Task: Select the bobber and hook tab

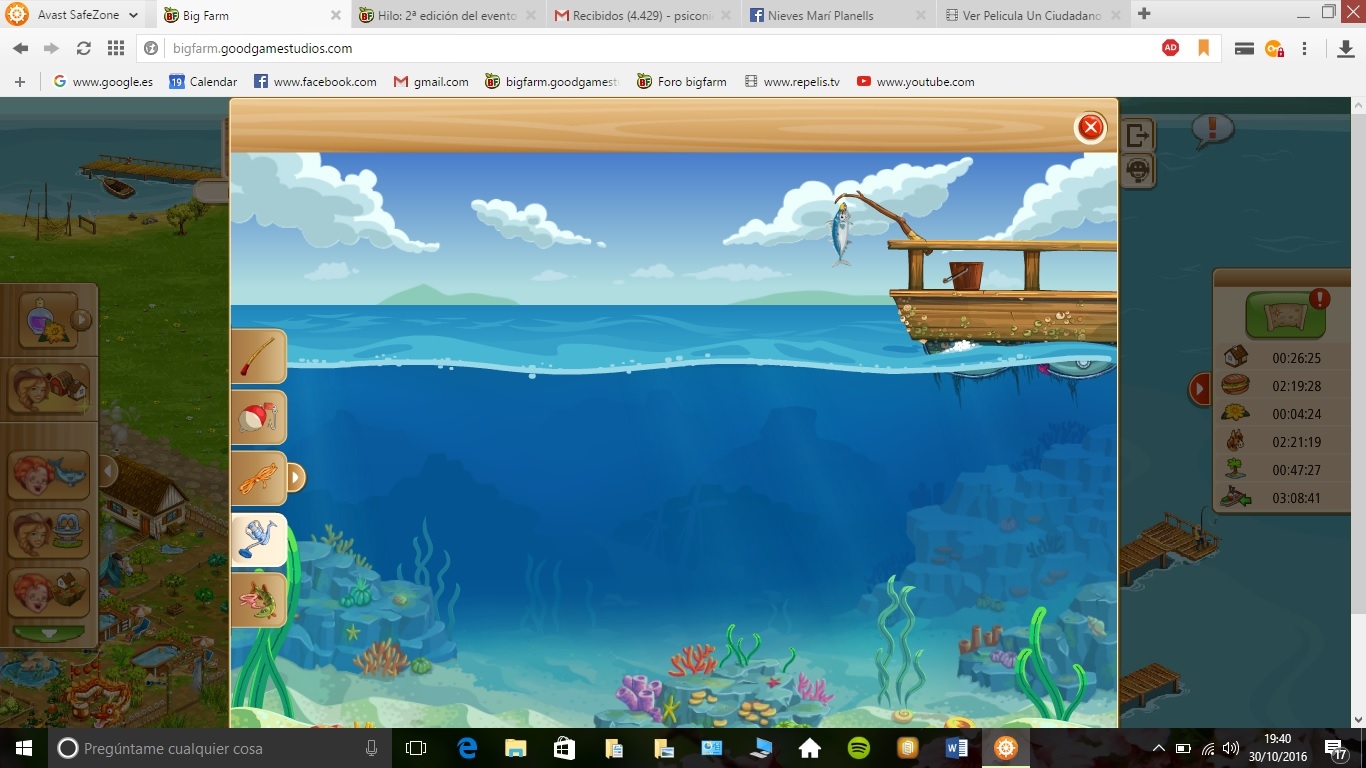Action: pyautogui.click(x=259, y=417)
